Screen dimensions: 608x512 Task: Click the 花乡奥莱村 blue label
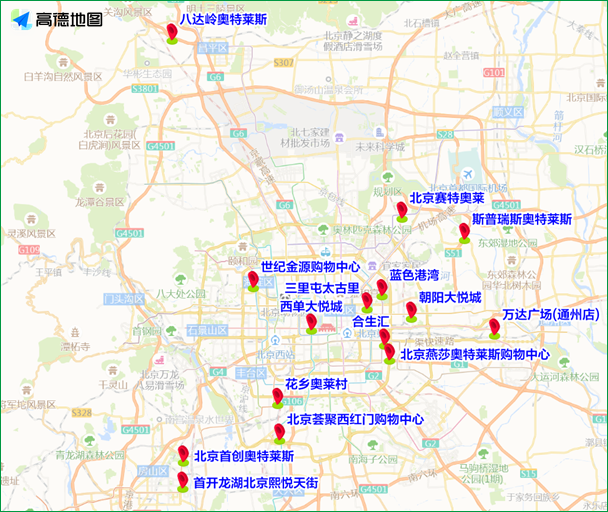click(316, 384)
